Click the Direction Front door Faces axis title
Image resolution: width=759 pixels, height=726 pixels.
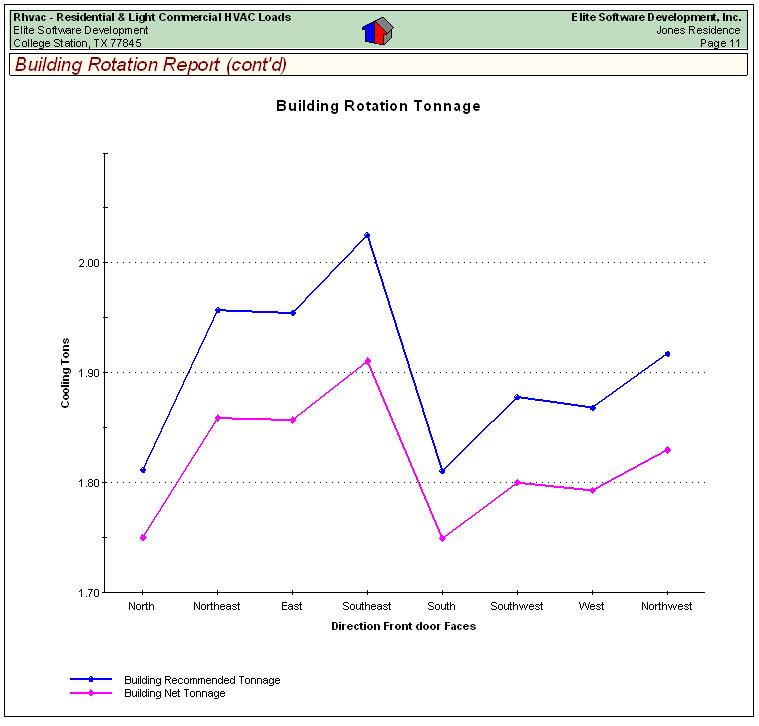click(403, 627)
